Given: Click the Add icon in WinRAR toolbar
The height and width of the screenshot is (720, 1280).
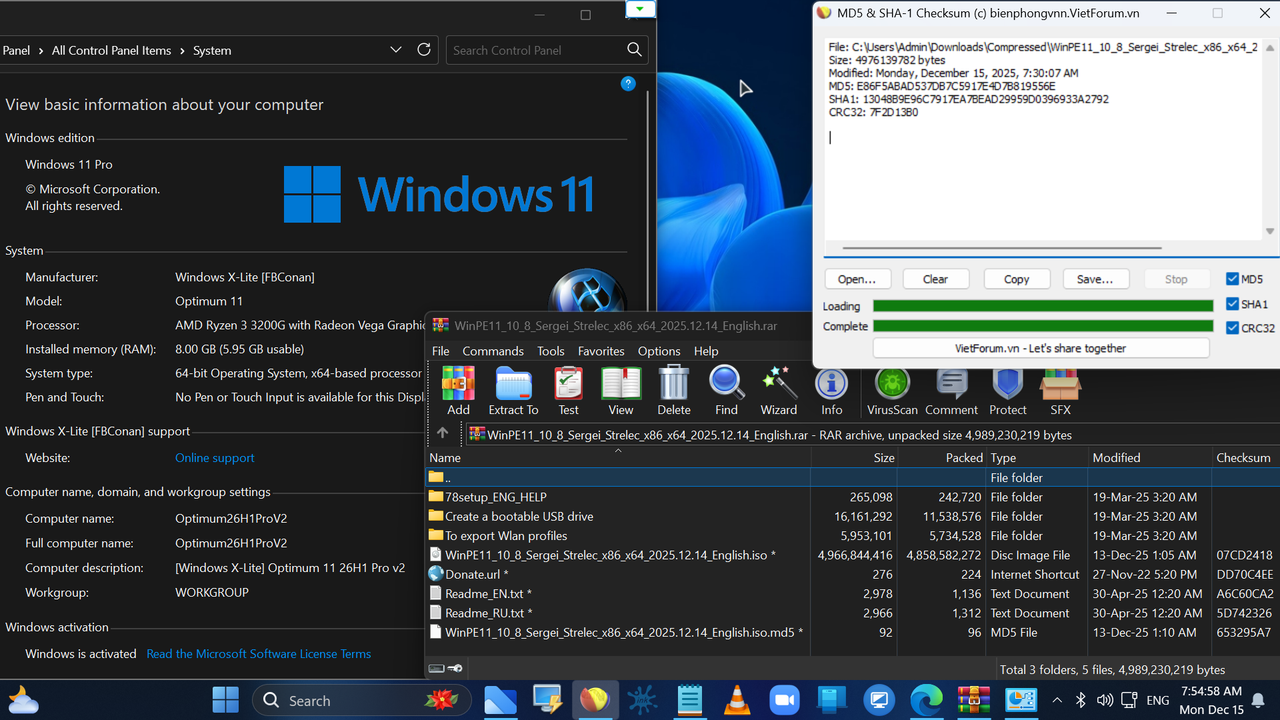Looking at the screenshot, I should click(x=458, y=390).
